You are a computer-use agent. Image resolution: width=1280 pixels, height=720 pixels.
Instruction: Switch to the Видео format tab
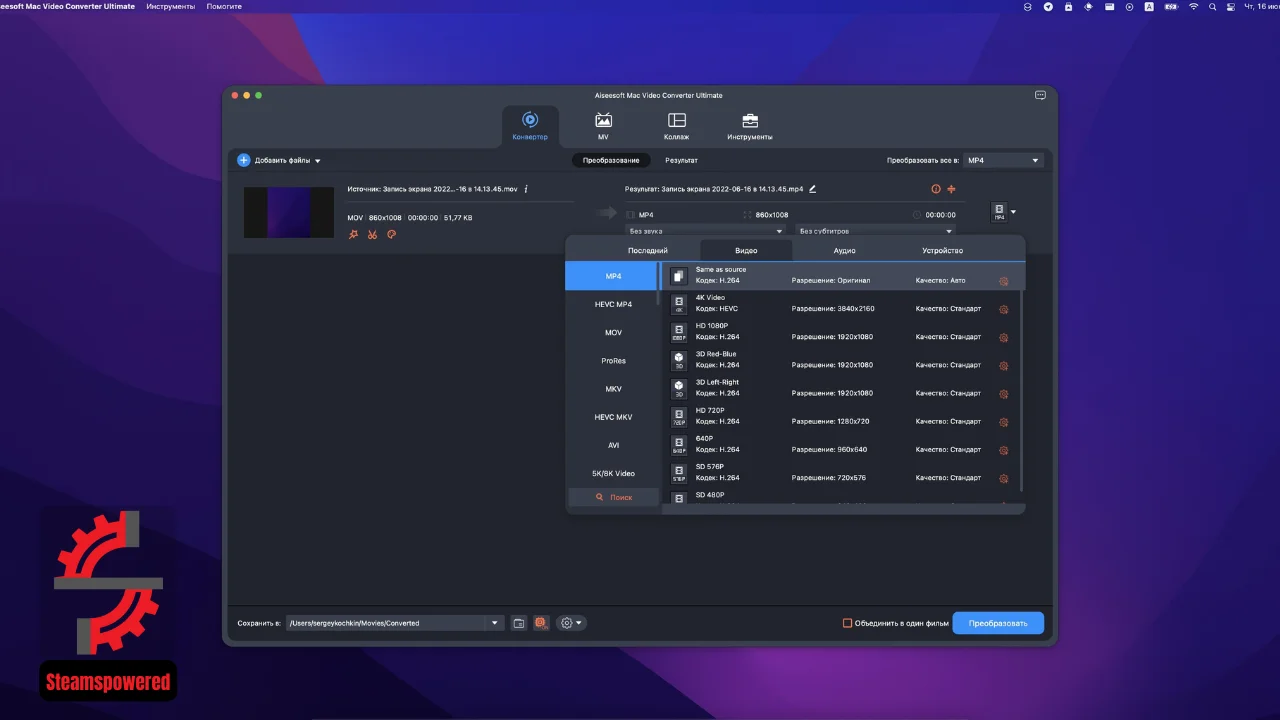click(x=746, y=251)
